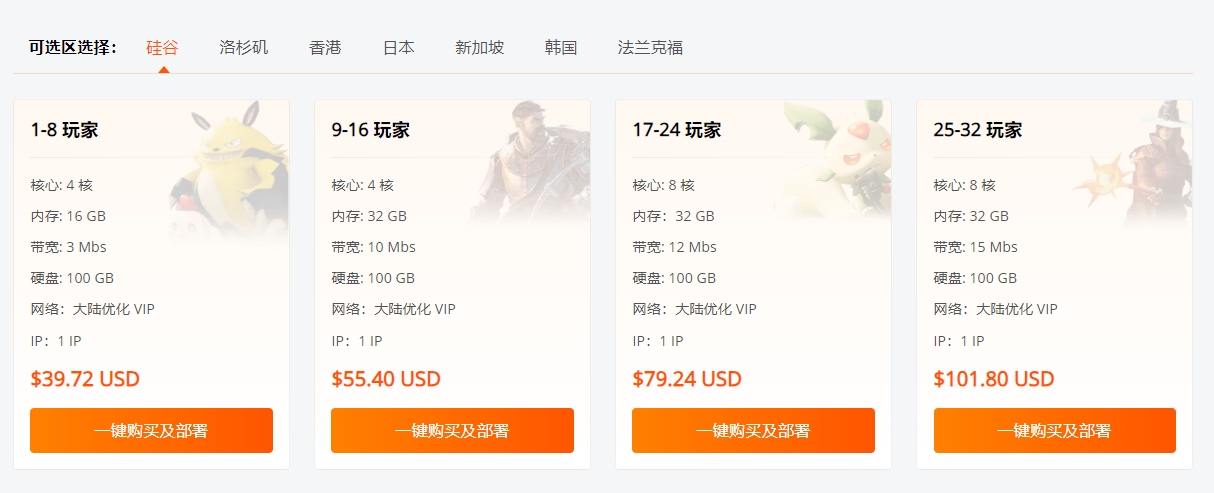Screen dimensions: 1214x493
Task: Click the $101.80 USD price
Action: tap(994, 379)
